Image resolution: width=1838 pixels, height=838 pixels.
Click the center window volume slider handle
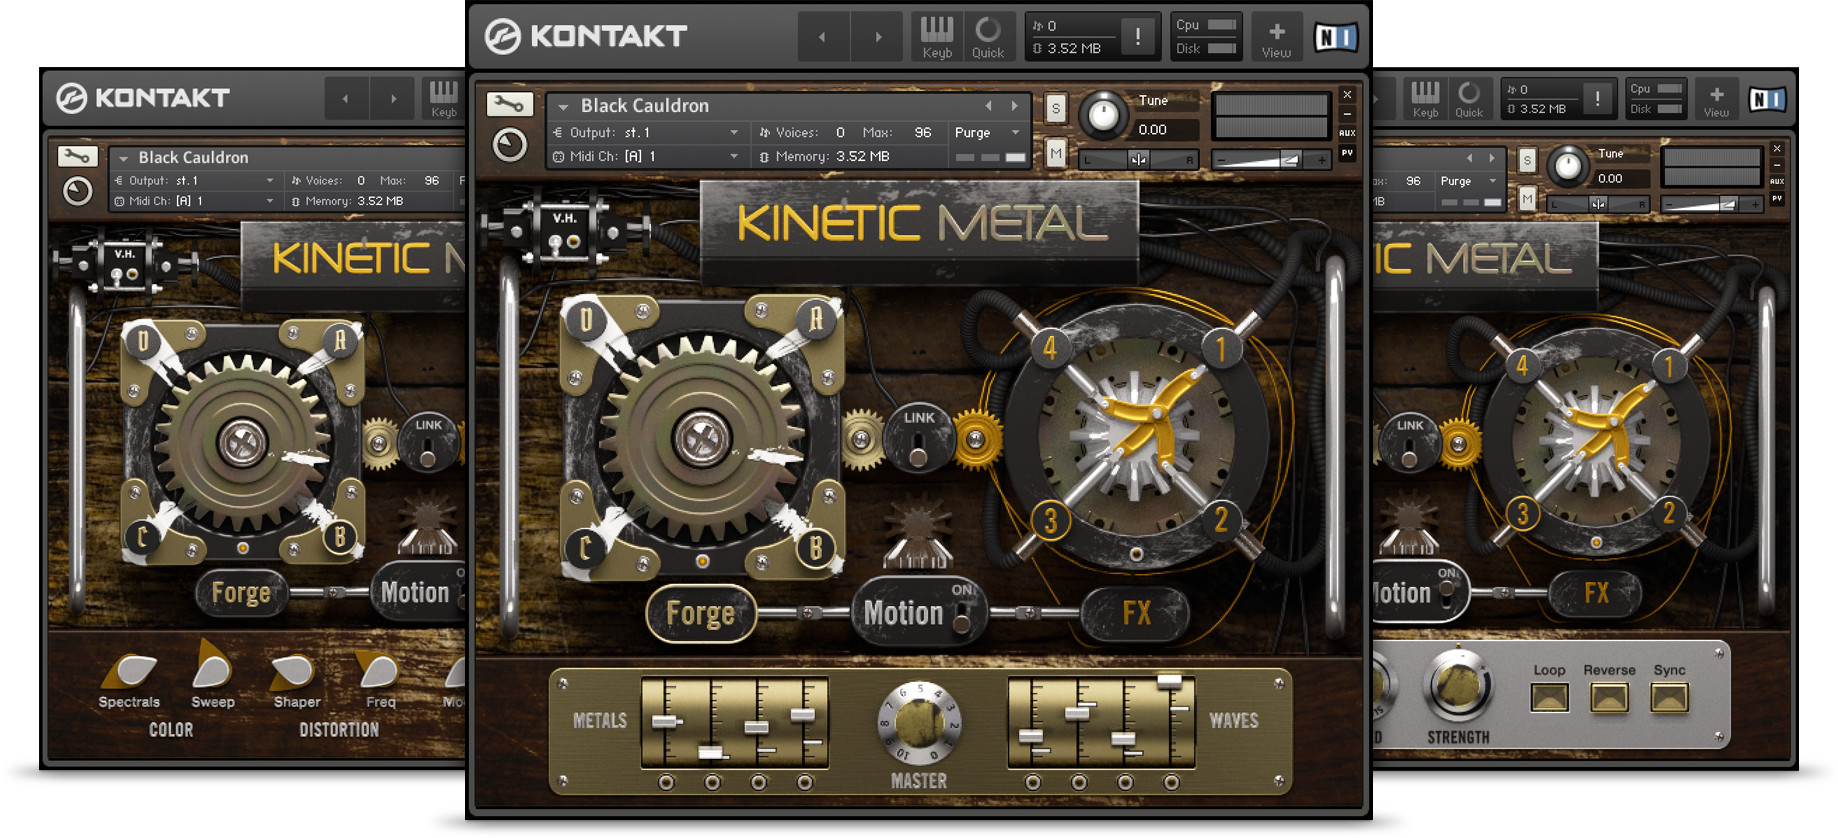[x=1289, y=159]
